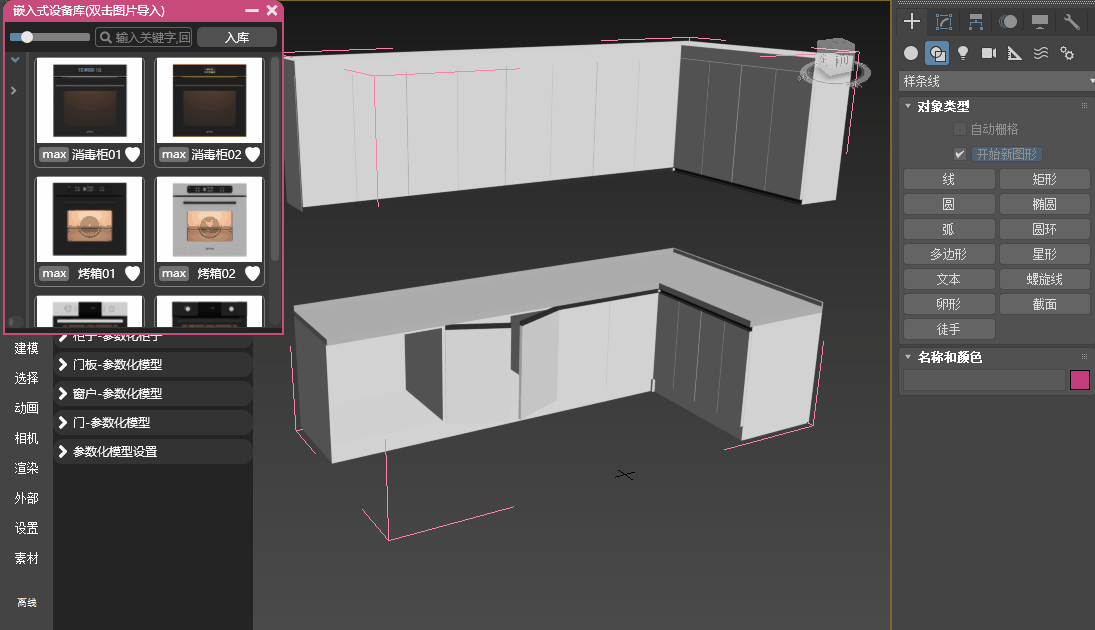
Task: Click the down chevron in library sidebar
Action: click(15, 61)
